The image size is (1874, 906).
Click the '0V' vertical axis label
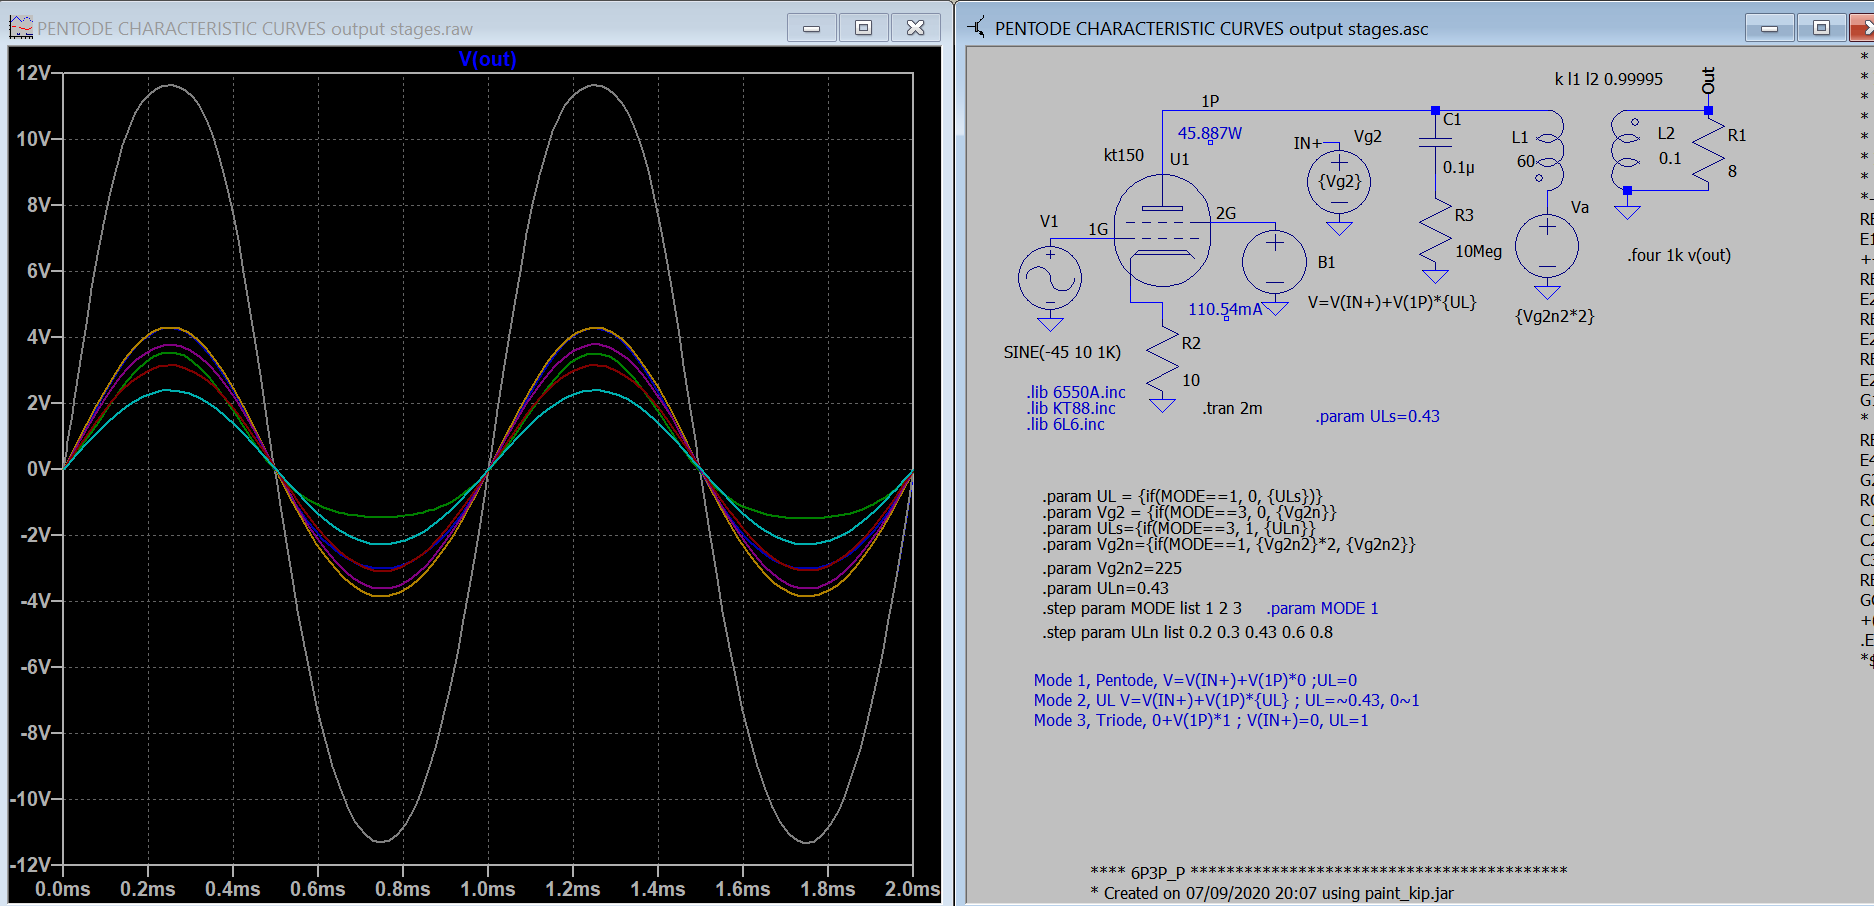(39, 469)
